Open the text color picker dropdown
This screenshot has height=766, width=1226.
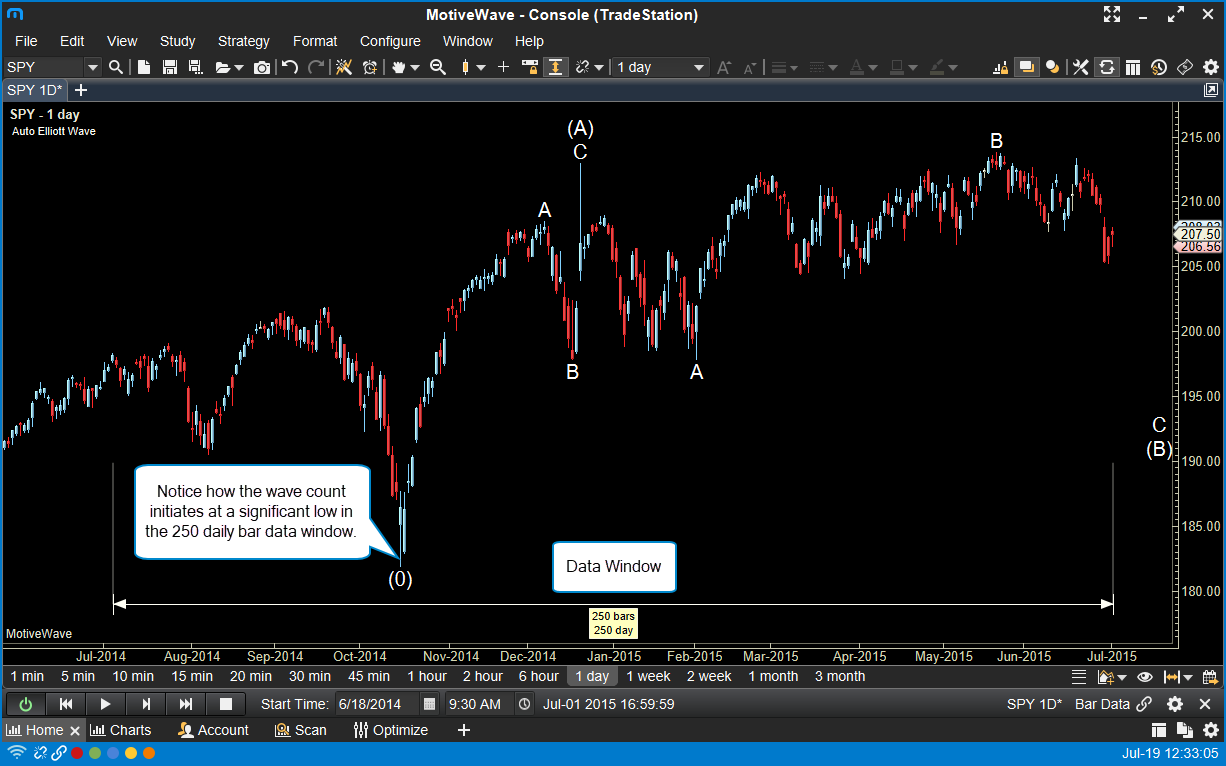click(873, 67)
